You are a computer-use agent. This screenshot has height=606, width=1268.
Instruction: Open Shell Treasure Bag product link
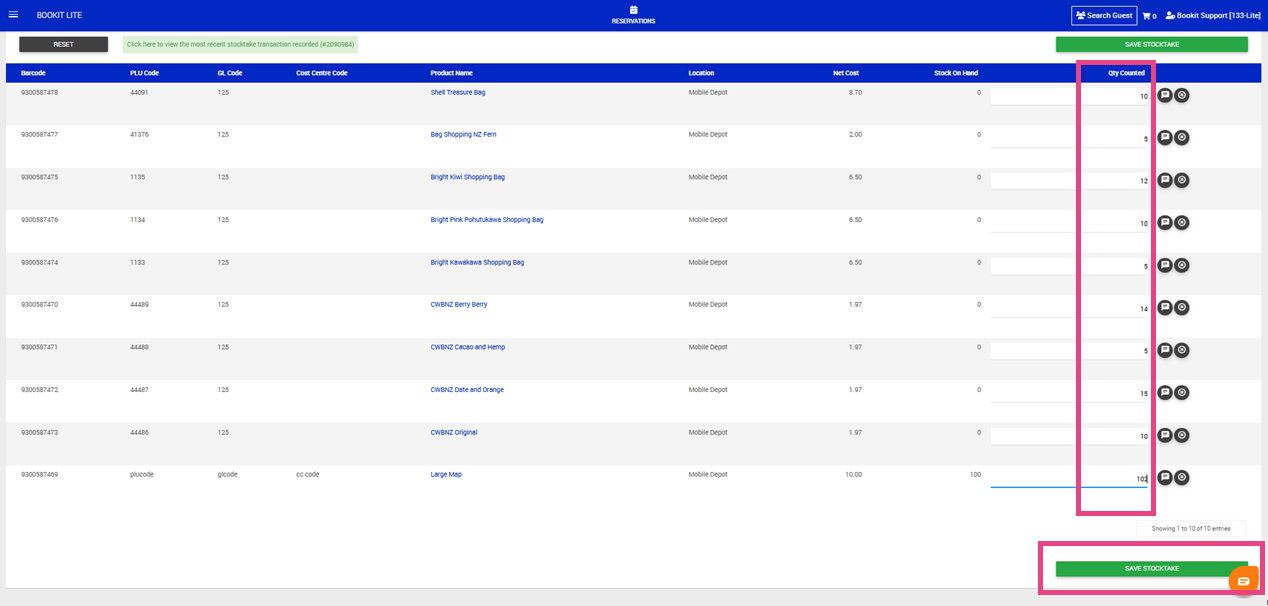tap(458, 92)
